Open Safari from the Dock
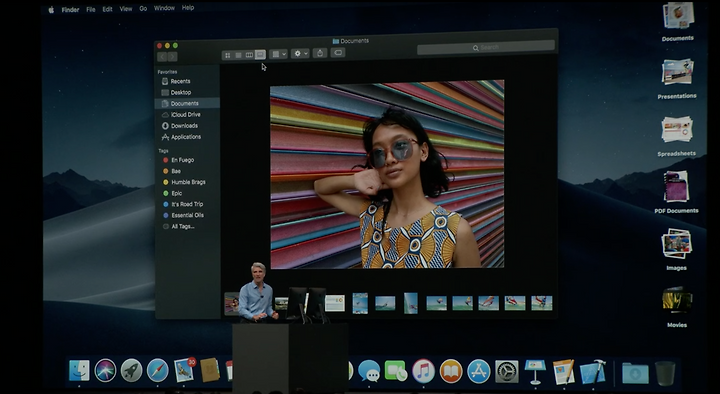 point(158,371)
